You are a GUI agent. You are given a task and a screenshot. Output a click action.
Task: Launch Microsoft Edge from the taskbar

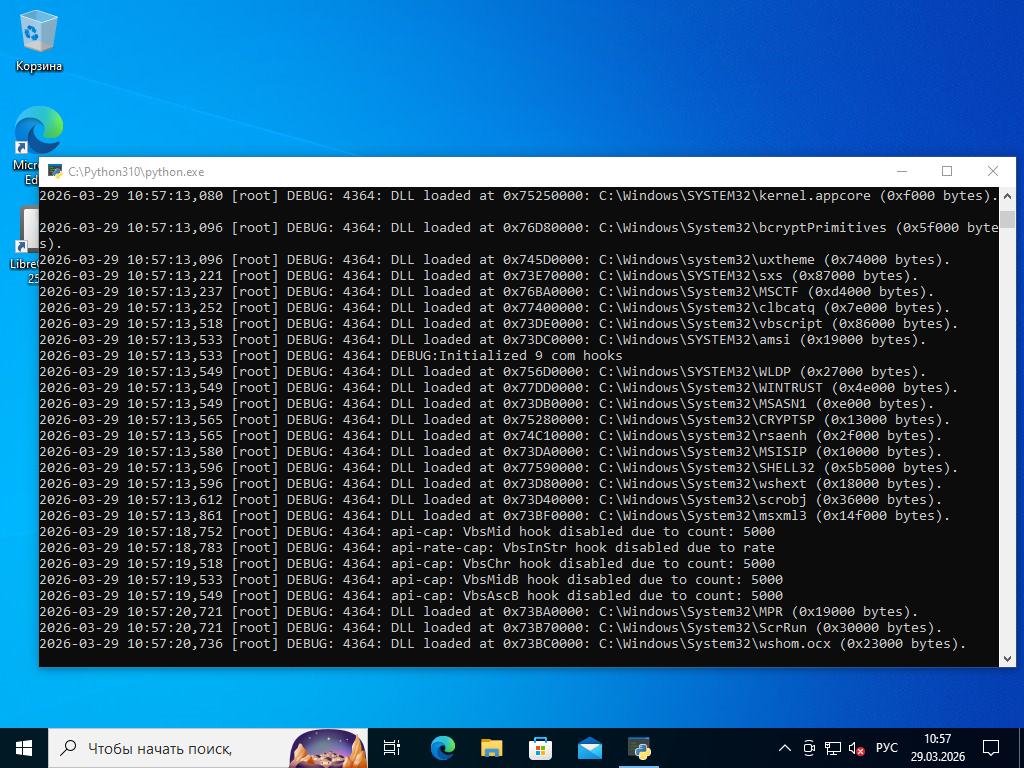(442, 747)
